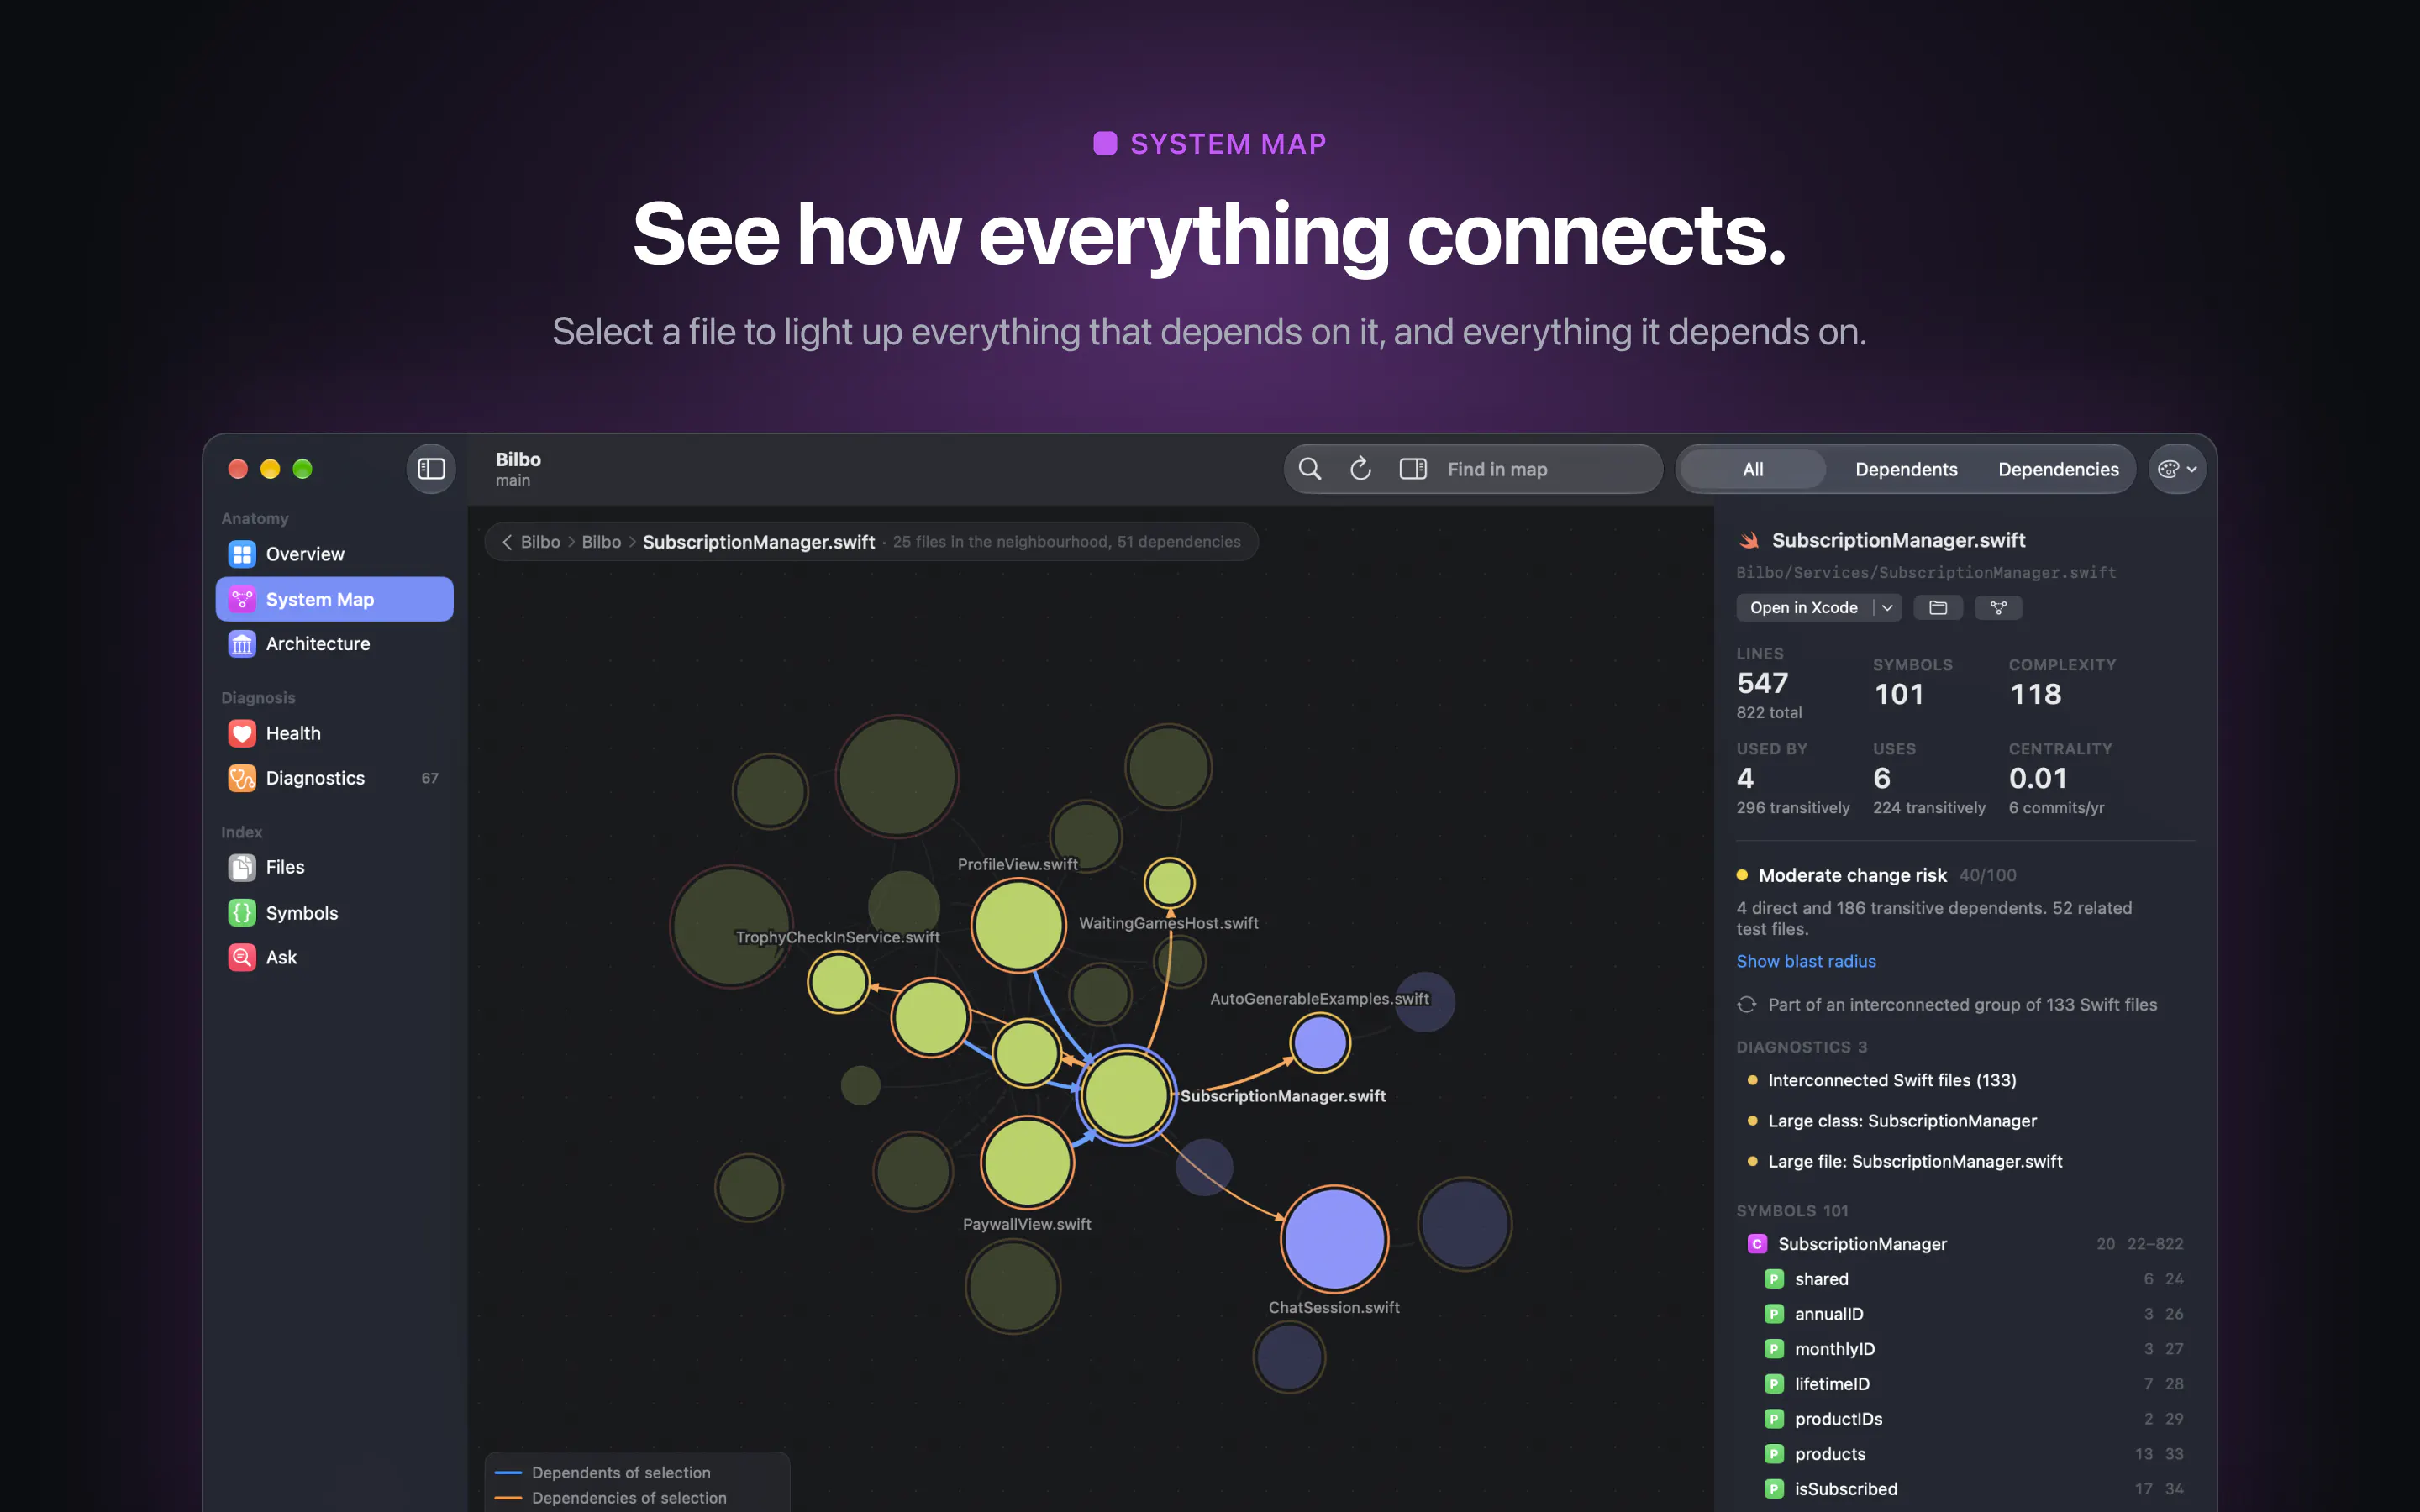Screen dimensions: 2420x1512
Task: Open the Overview sidebar item
Action: (x=334, y=554)
